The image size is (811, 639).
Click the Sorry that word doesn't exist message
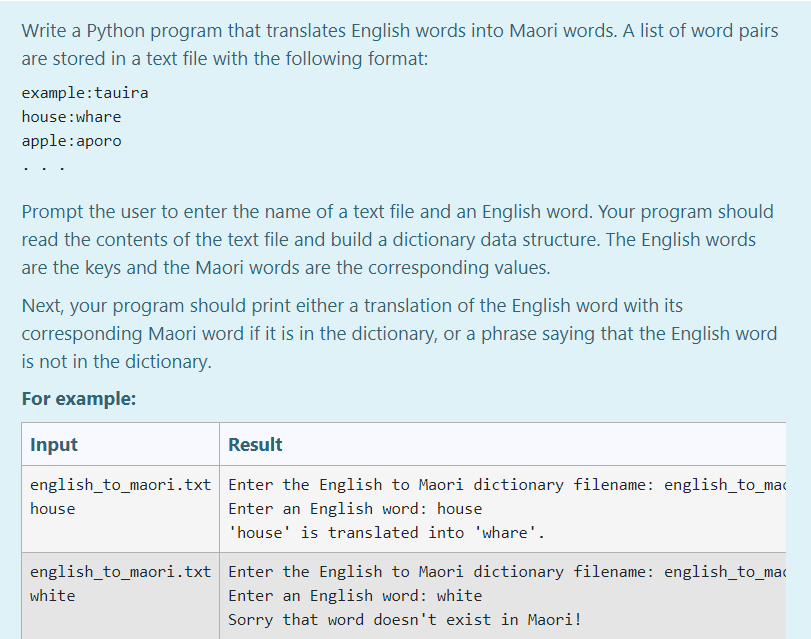click(x=402, y=619)
